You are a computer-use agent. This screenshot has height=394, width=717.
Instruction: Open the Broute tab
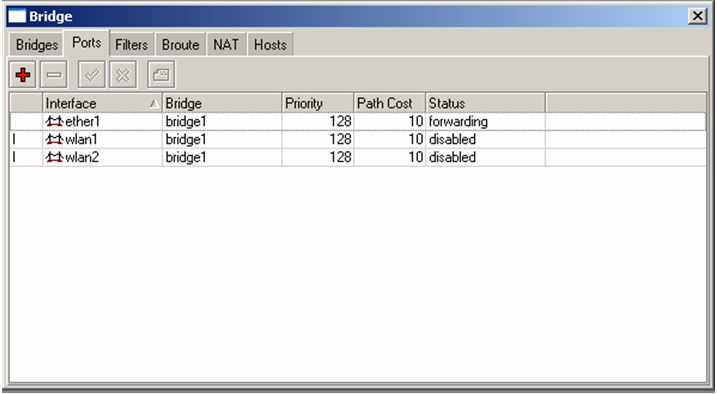coord(180,45)
